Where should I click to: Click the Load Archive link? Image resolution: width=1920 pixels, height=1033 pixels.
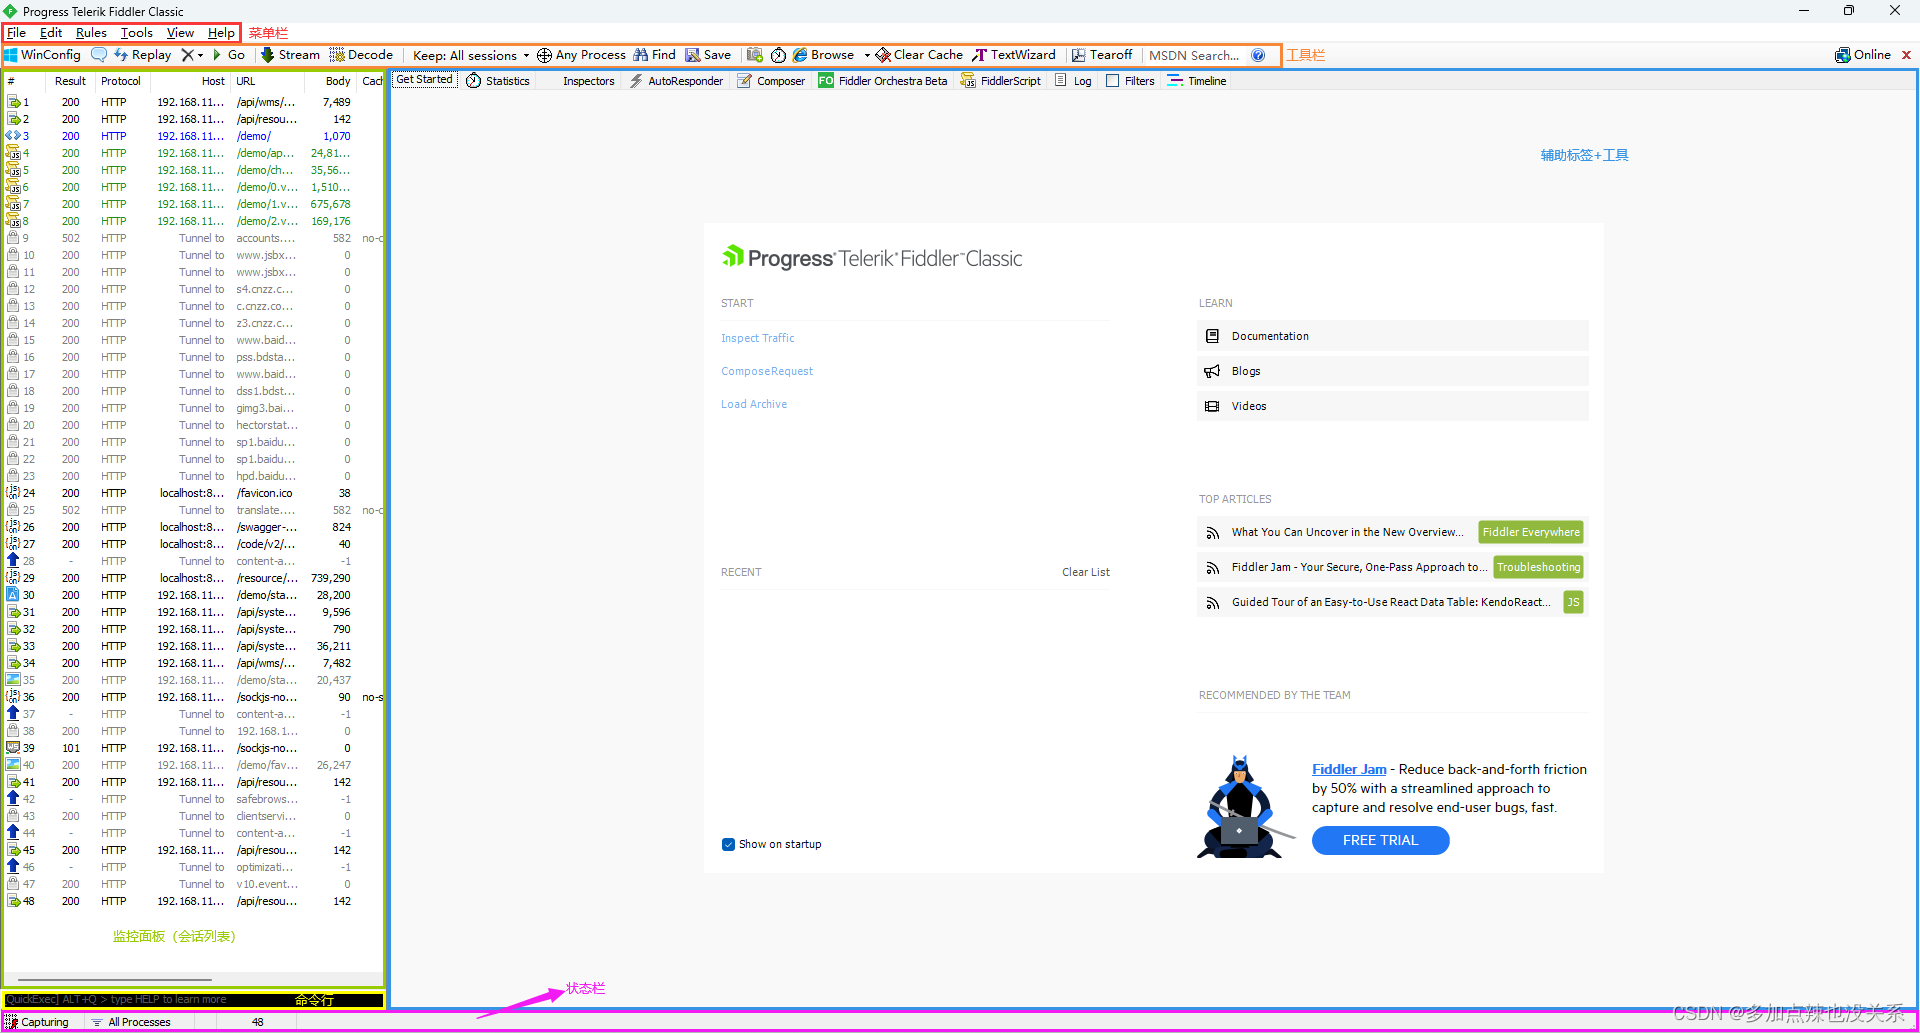coord(754,404)
